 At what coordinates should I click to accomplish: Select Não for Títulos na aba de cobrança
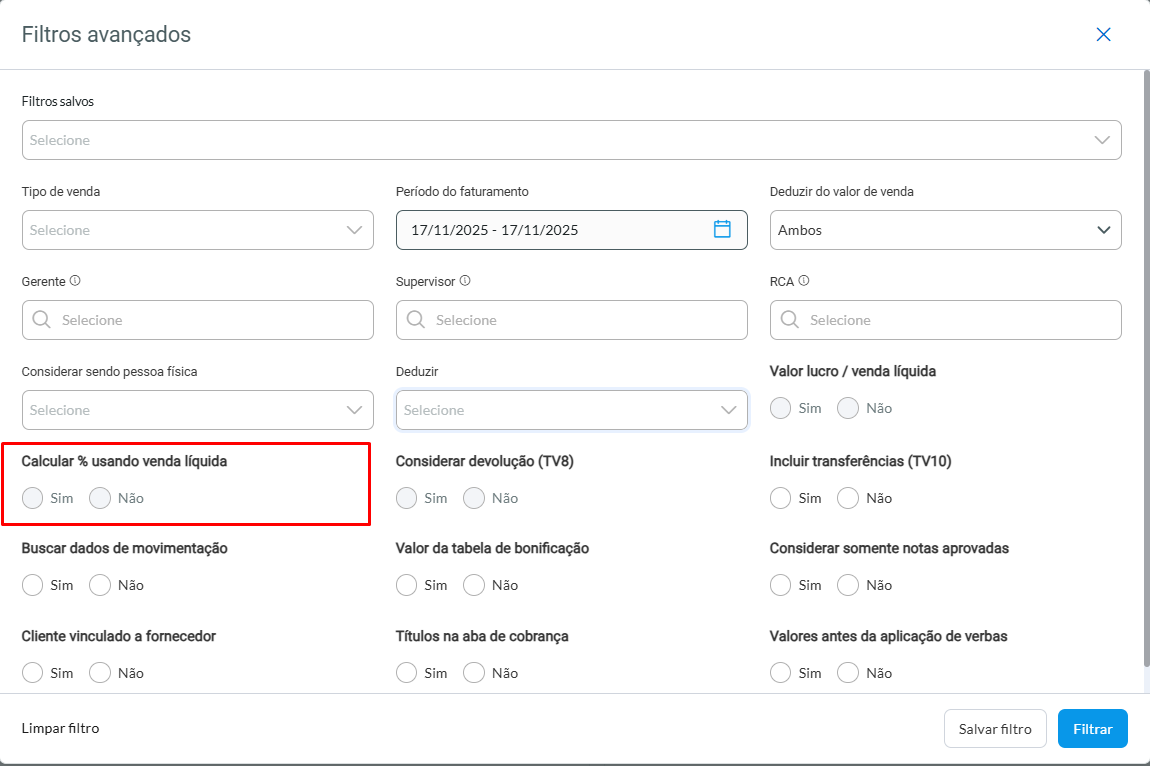474,673
